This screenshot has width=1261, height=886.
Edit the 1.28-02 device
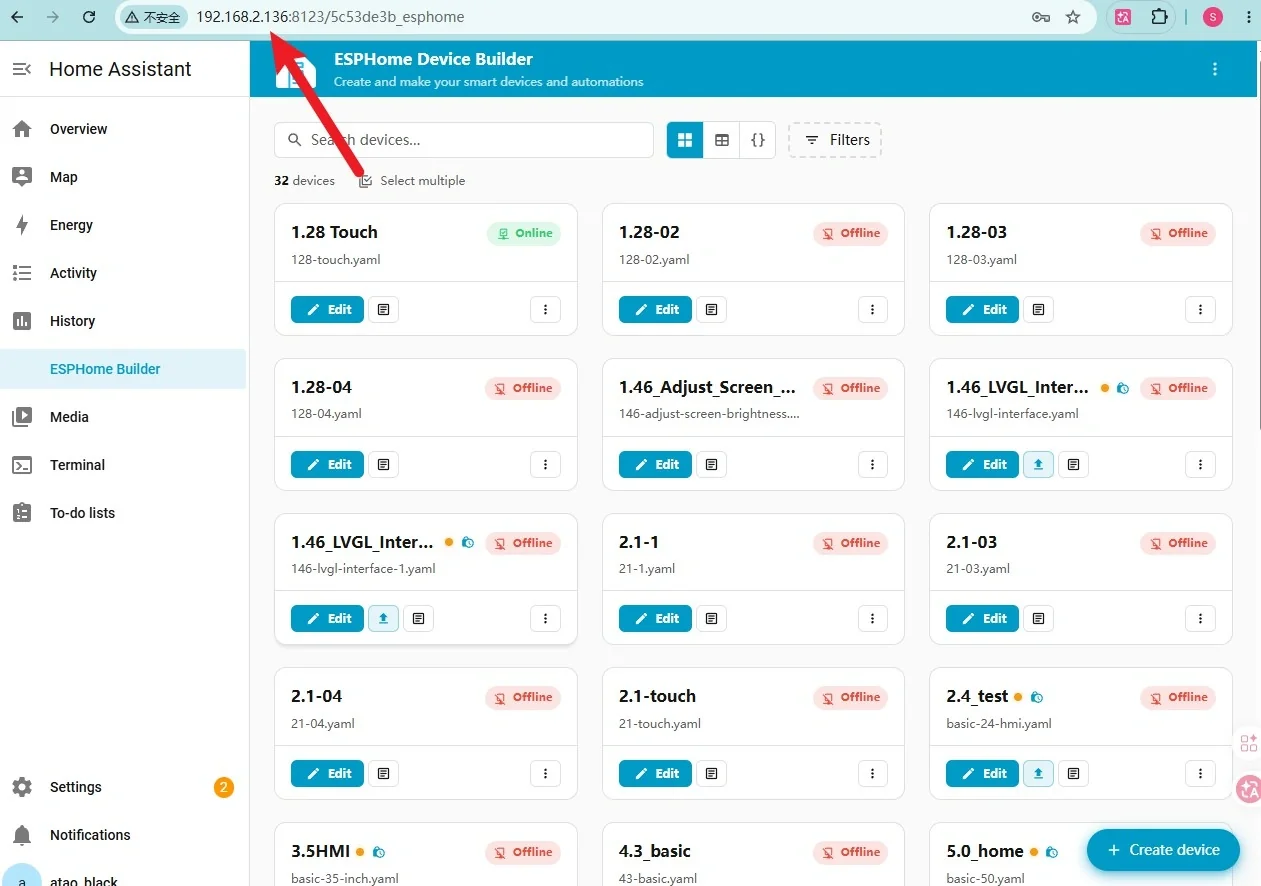click(655, 310)
